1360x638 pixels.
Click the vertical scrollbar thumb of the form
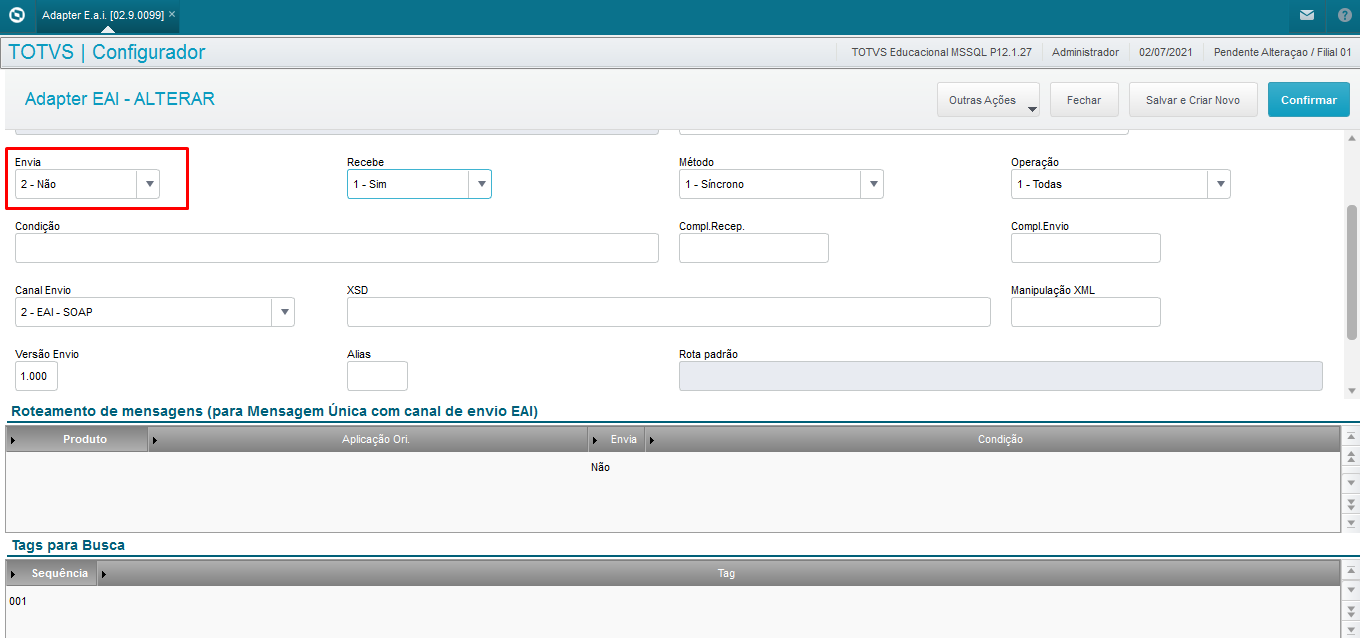click(x=1352, y=272)
